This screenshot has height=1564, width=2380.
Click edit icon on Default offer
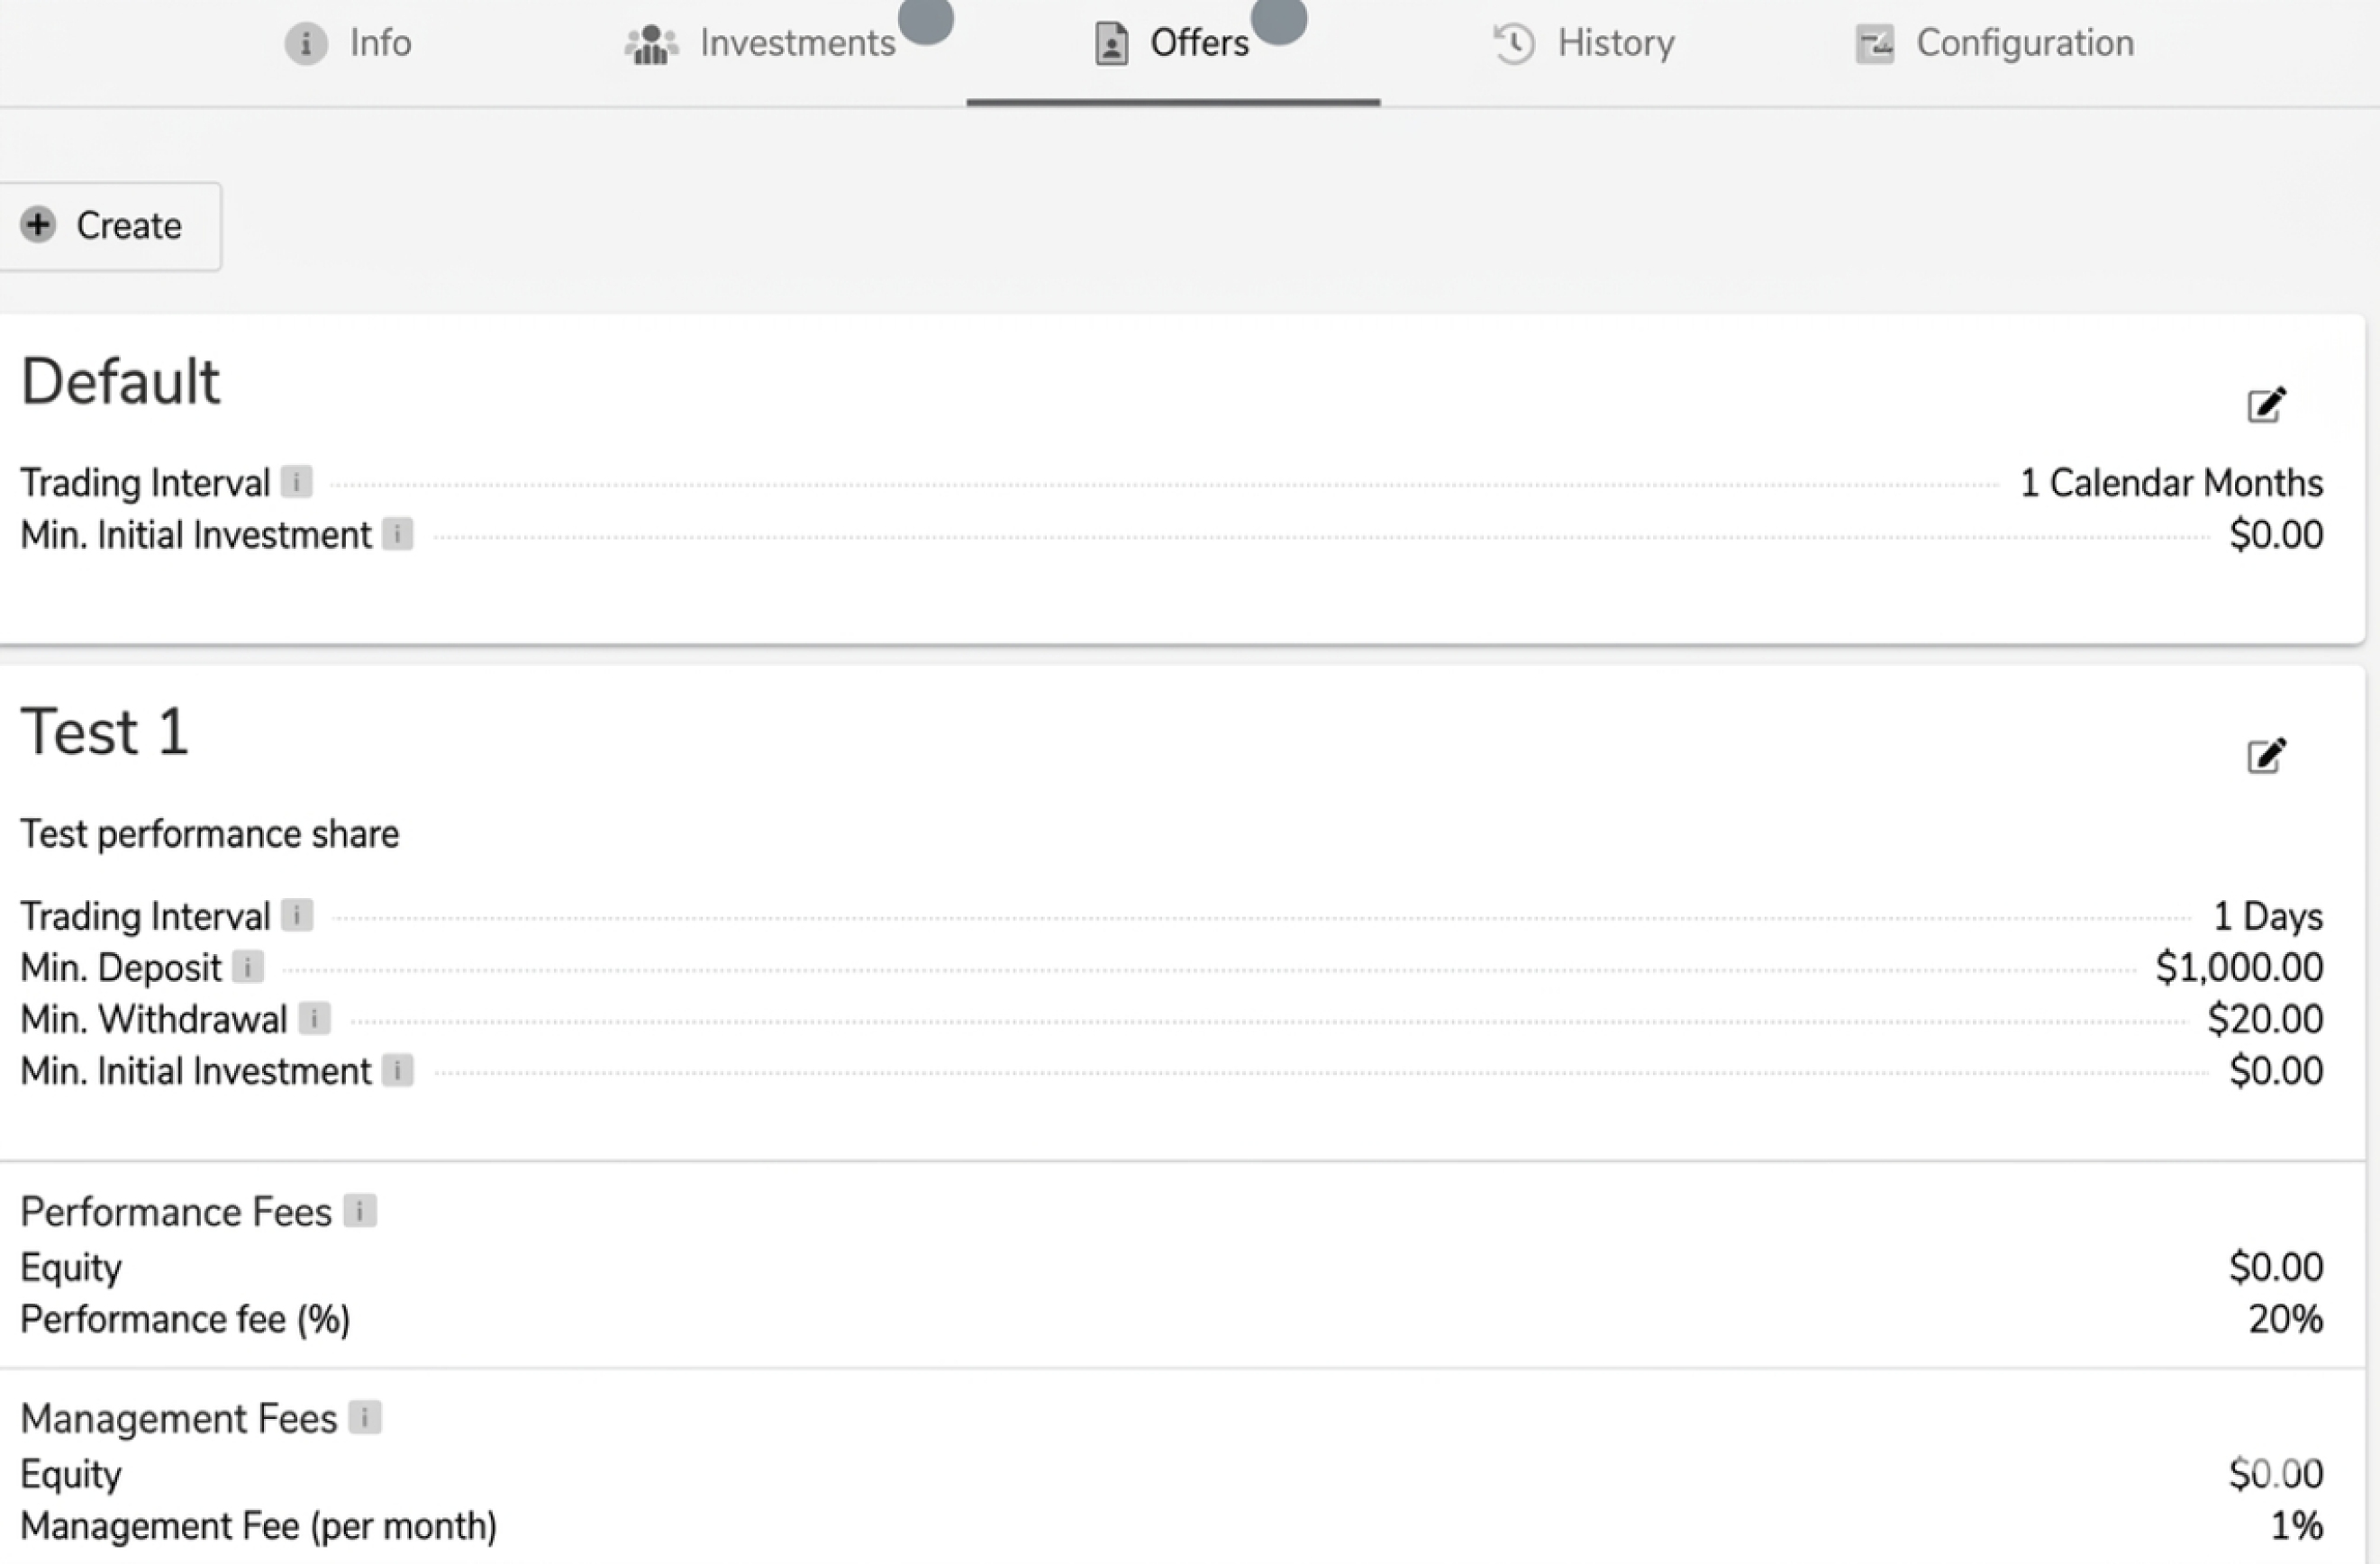point(2266,405)
